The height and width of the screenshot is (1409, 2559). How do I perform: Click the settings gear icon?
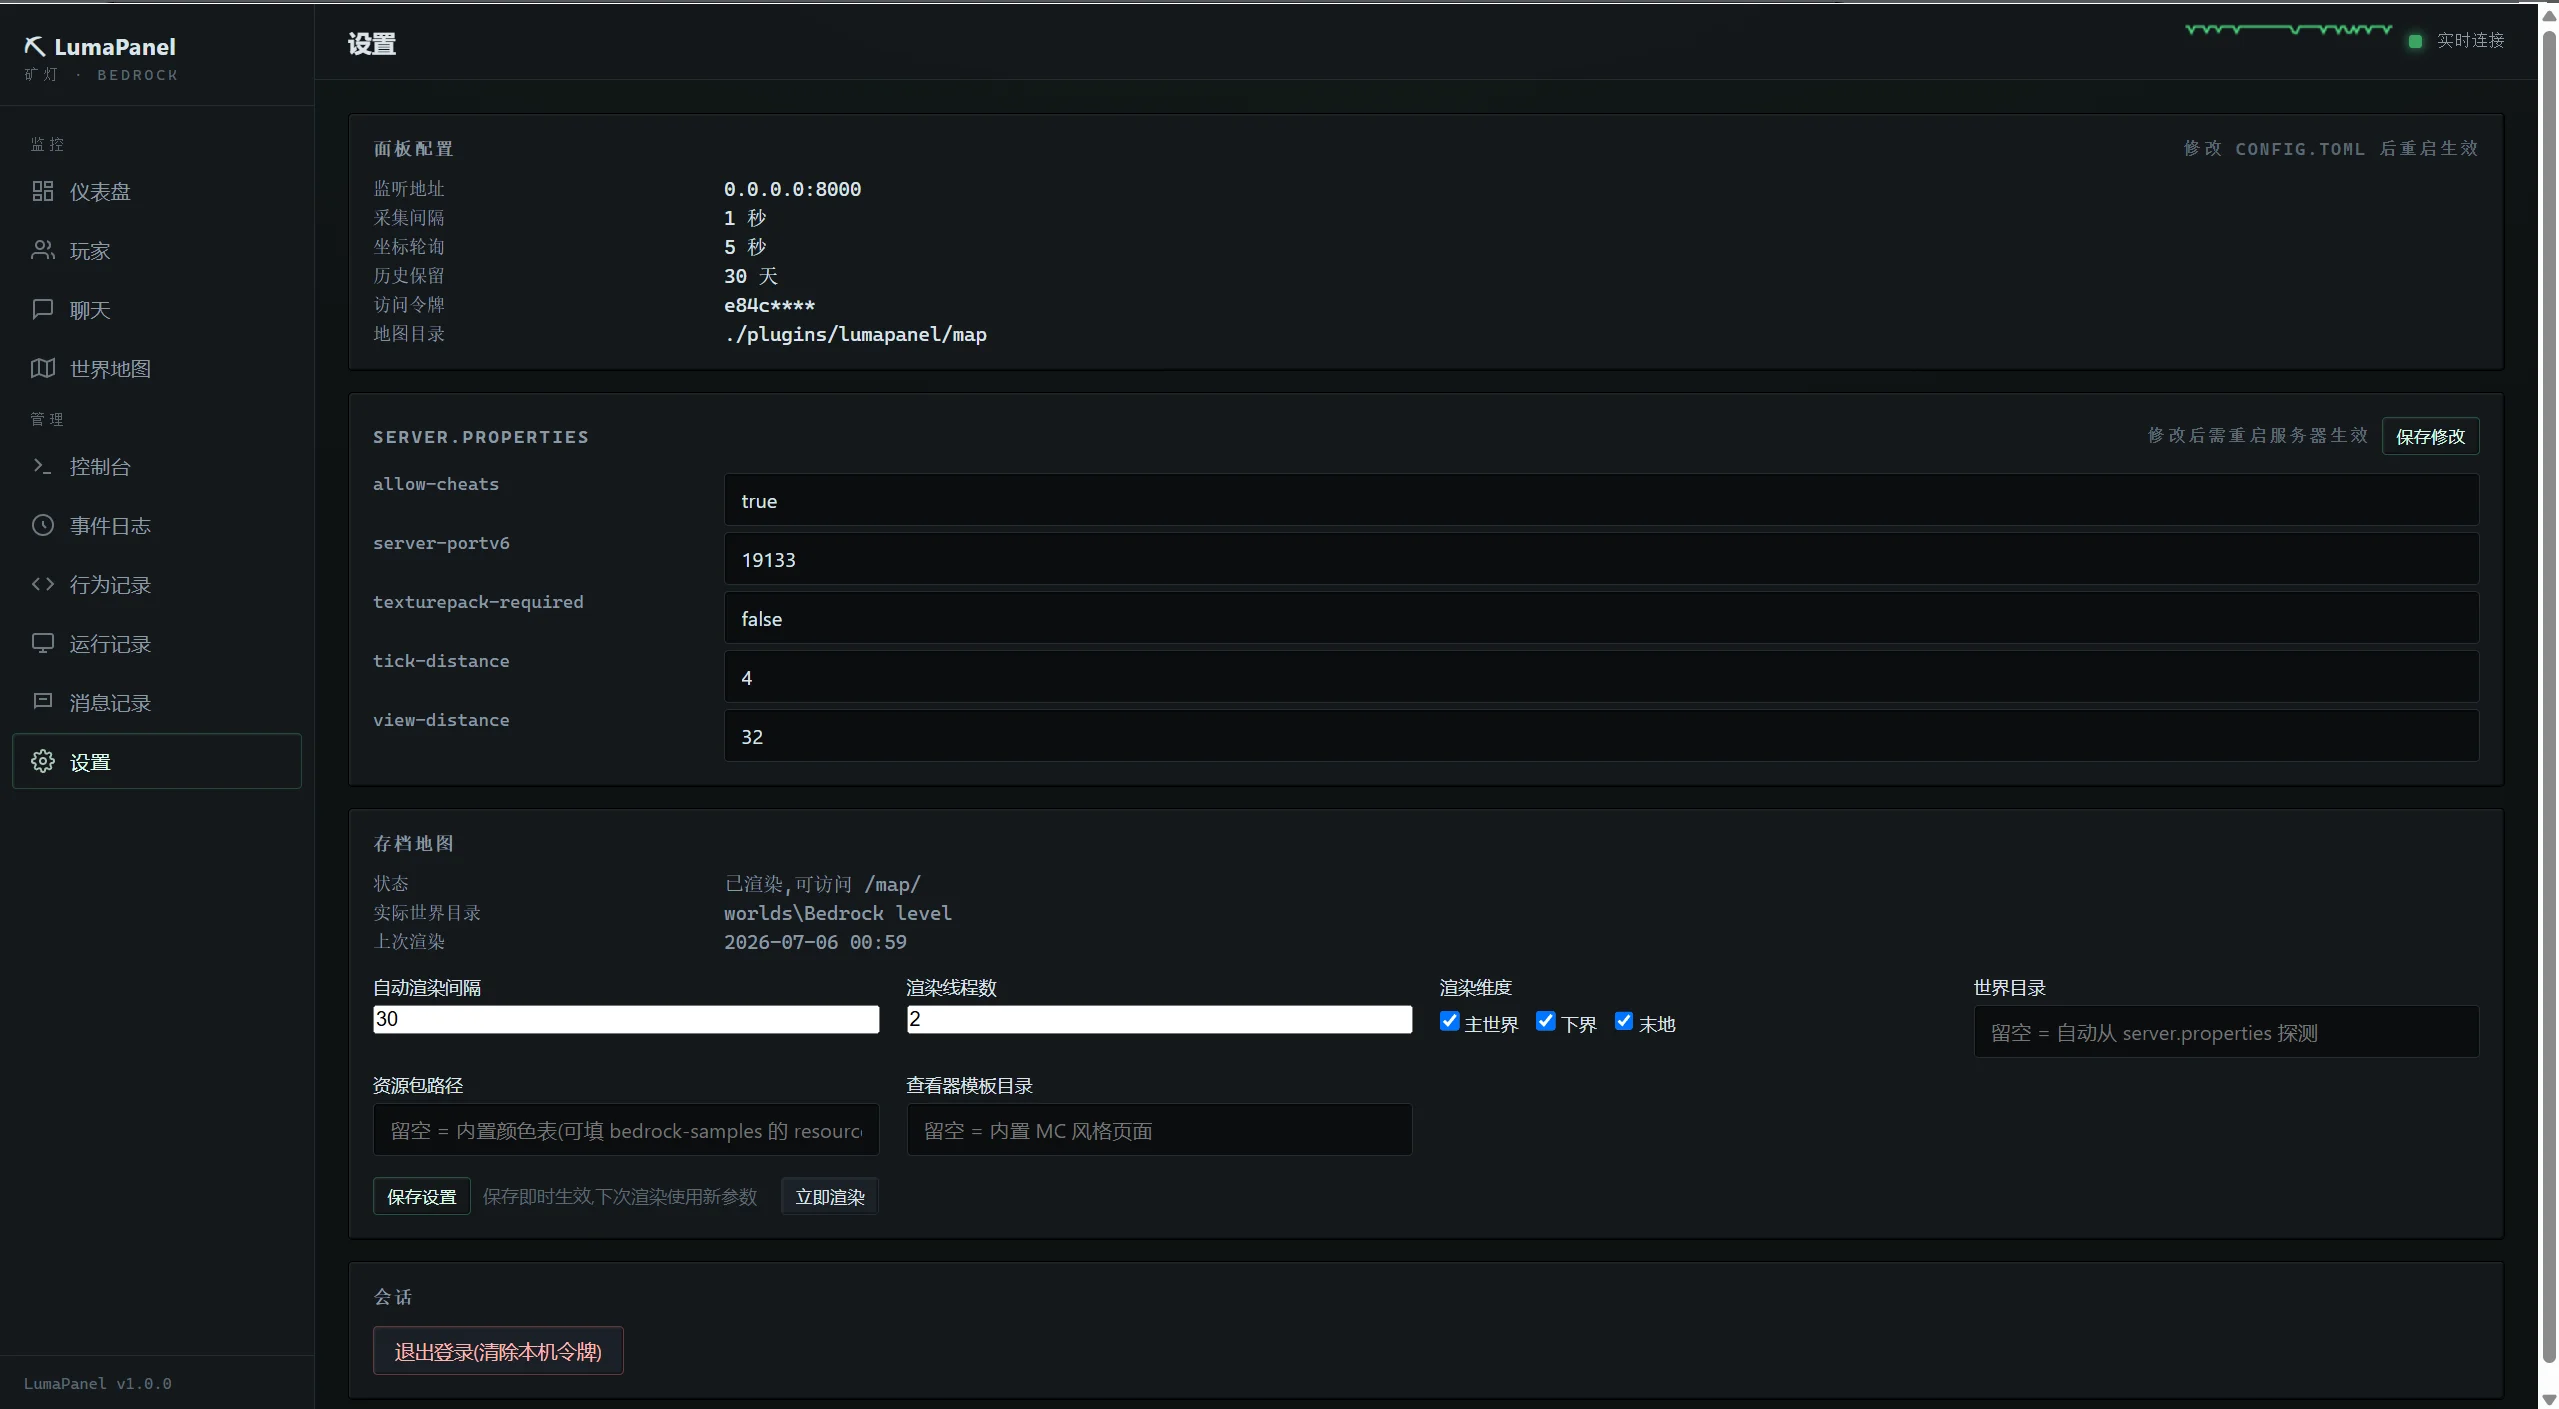point(42,761)
